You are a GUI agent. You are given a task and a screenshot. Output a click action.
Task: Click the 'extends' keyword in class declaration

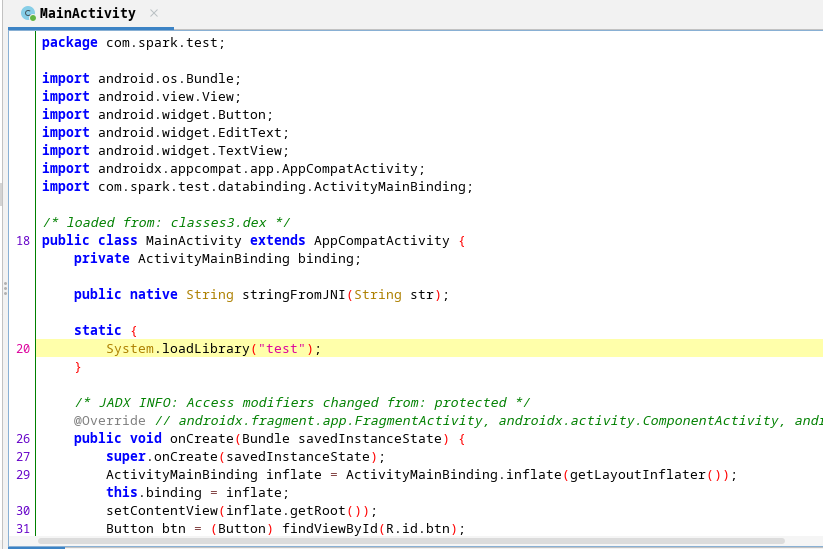278,241
